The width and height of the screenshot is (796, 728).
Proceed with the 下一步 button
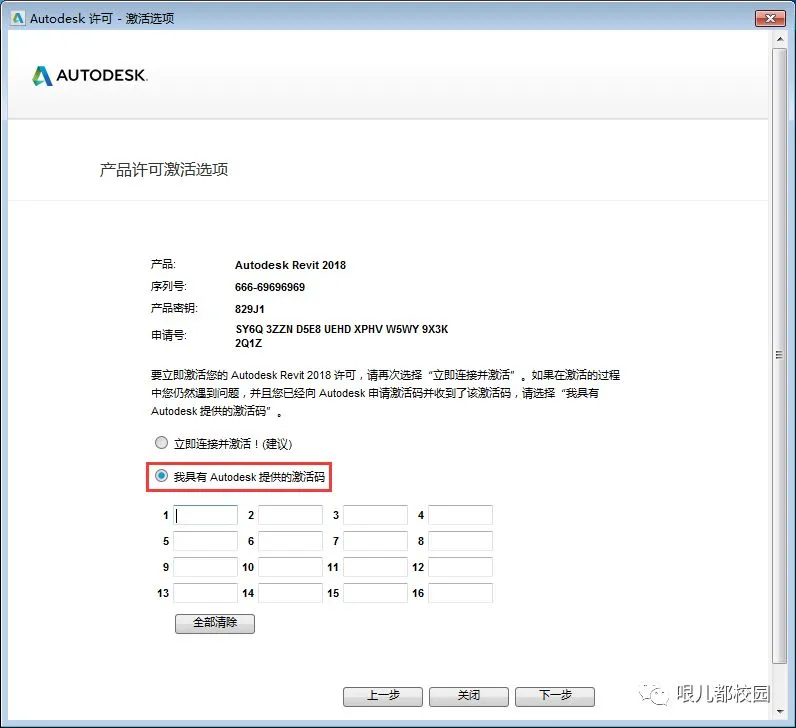(x=555, y=696)
